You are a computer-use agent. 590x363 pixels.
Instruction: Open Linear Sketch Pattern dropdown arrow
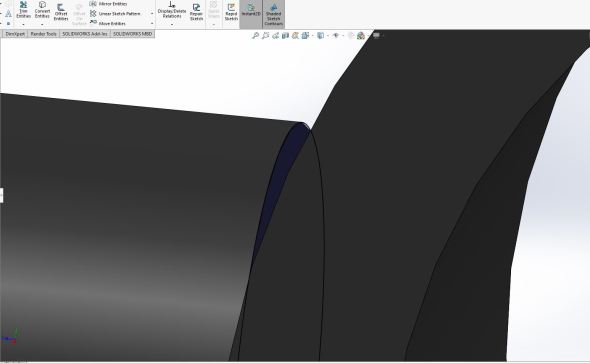pos(152,14)
